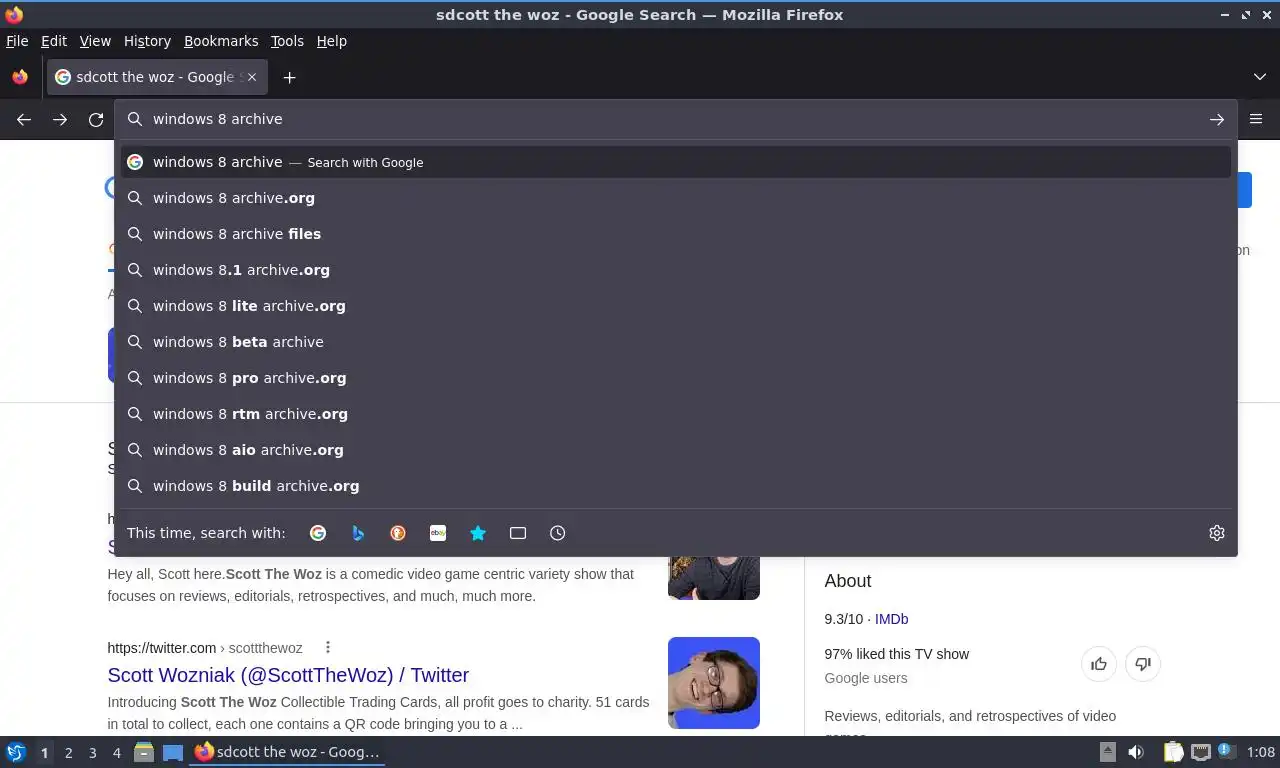This screenshot has height=768, width=1280.
Task: Pick suggestion 'windows 8 archive files'
Action: click(x=676, y=234)
